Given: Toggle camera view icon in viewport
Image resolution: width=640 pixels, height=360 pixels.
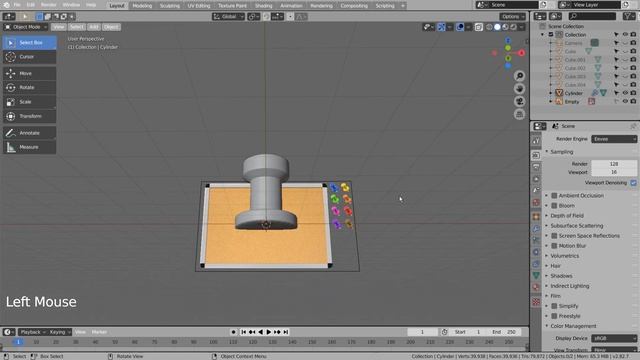Looking at the screenshot, I should [519, 101].
